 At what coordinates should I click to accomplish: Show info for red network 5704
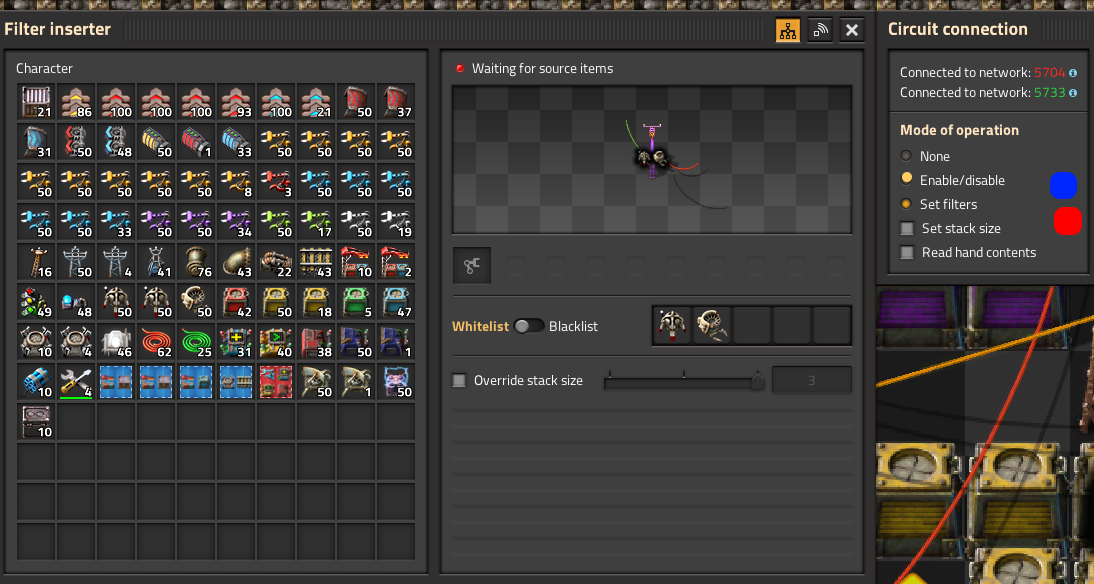1073,73
